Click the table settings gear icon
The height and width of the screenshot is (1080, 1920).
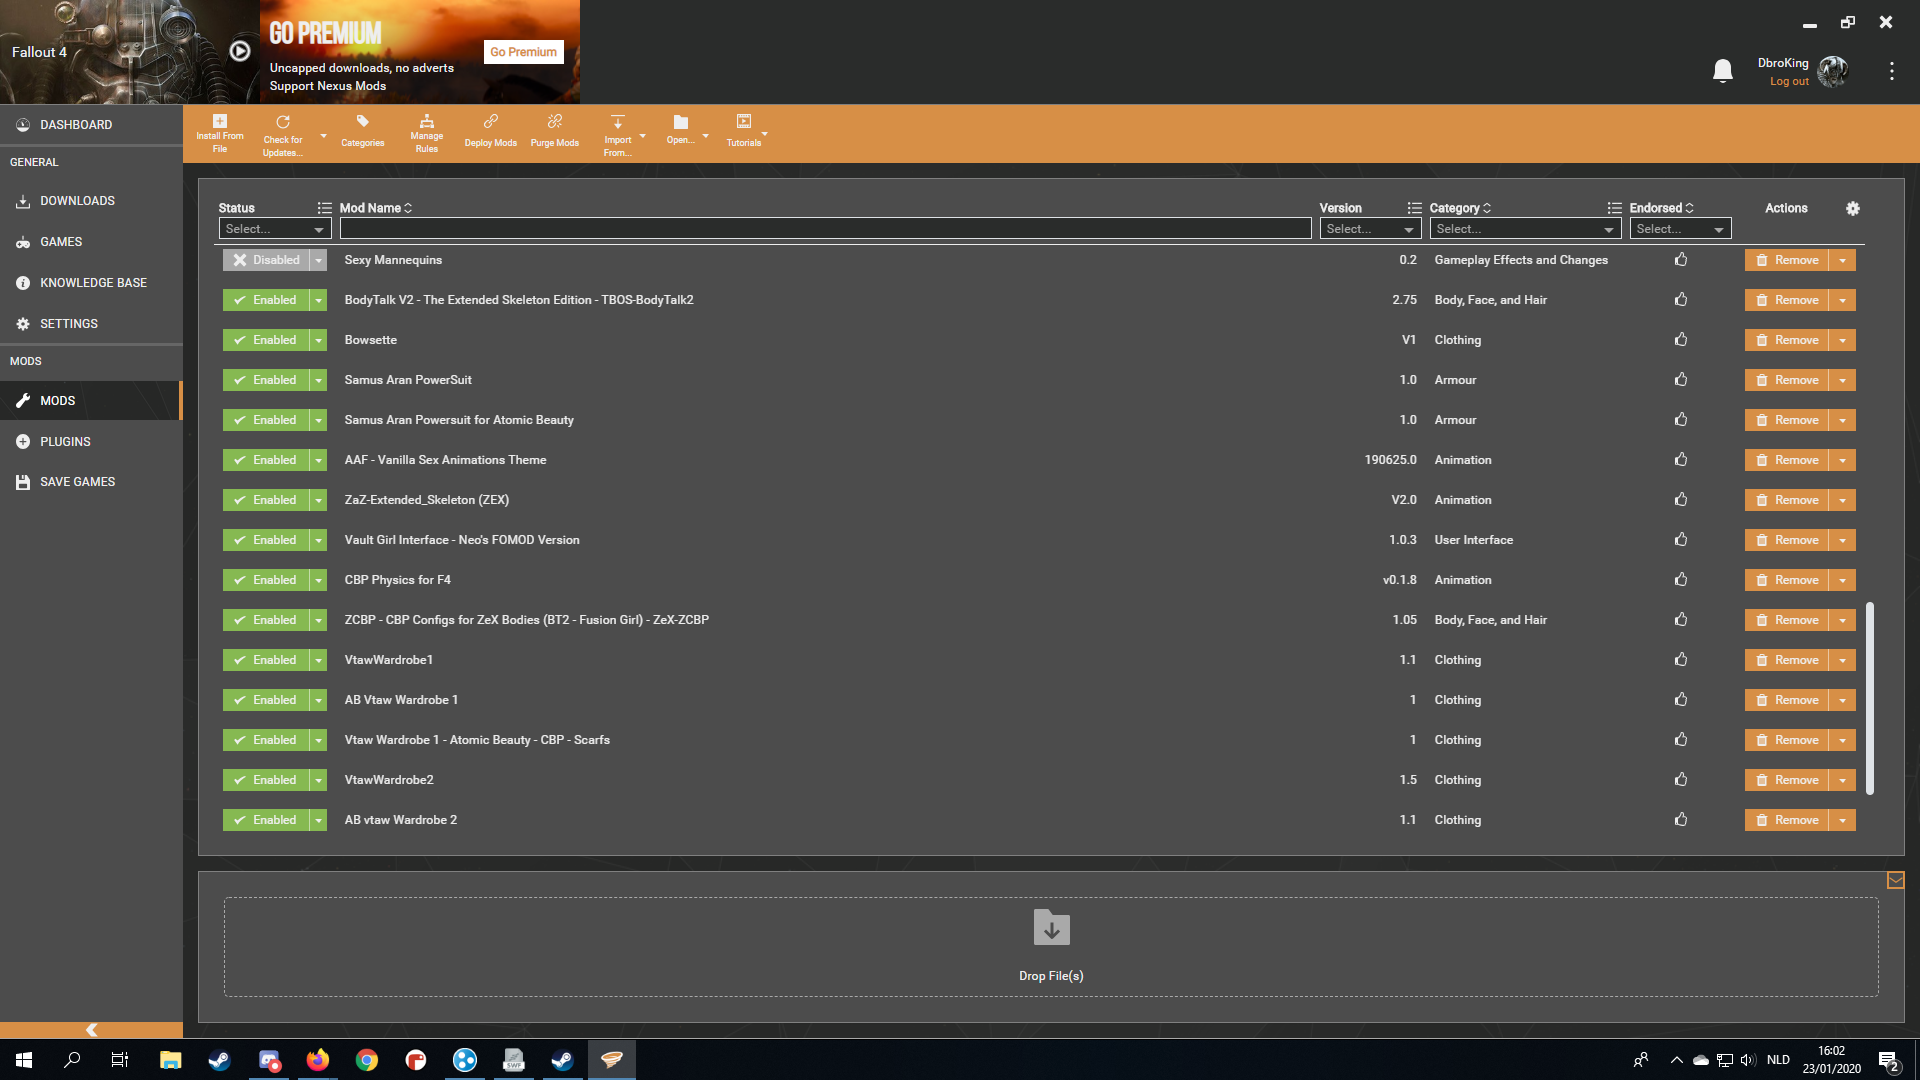(x=1853, y=208)
